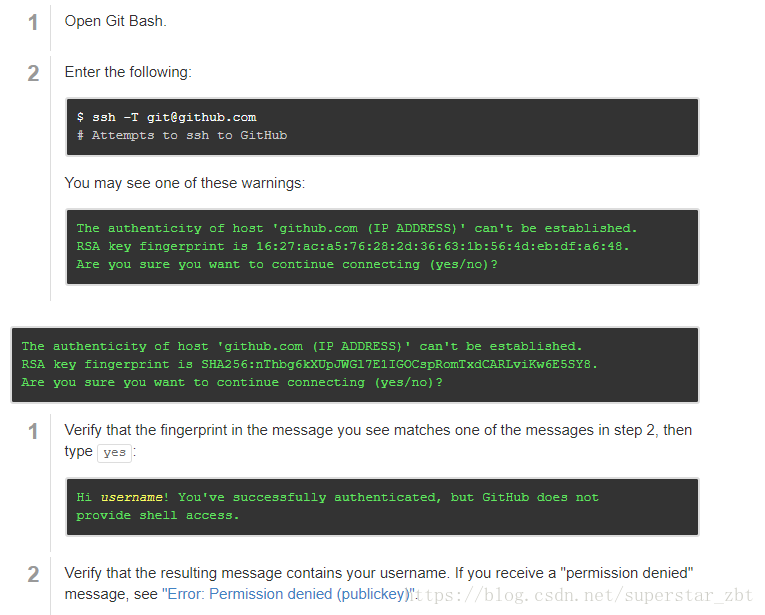Click the "Hi username!" success message line
This screenshot has width=765, height=615.
point(337,497)
